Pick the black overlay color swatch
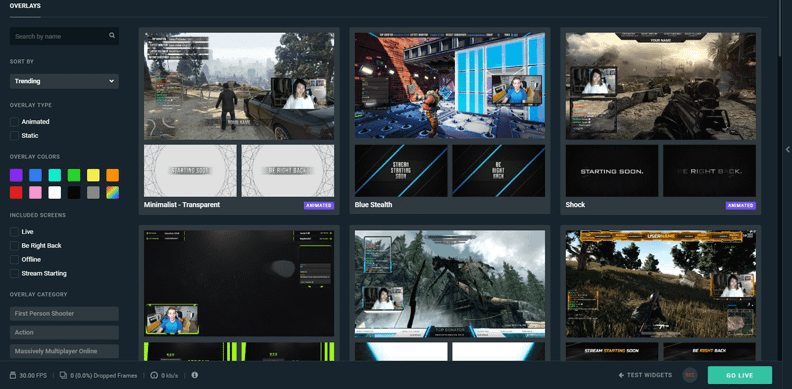Image resolution: width=792 pixels, height=389 pixels. click(74, 192)
